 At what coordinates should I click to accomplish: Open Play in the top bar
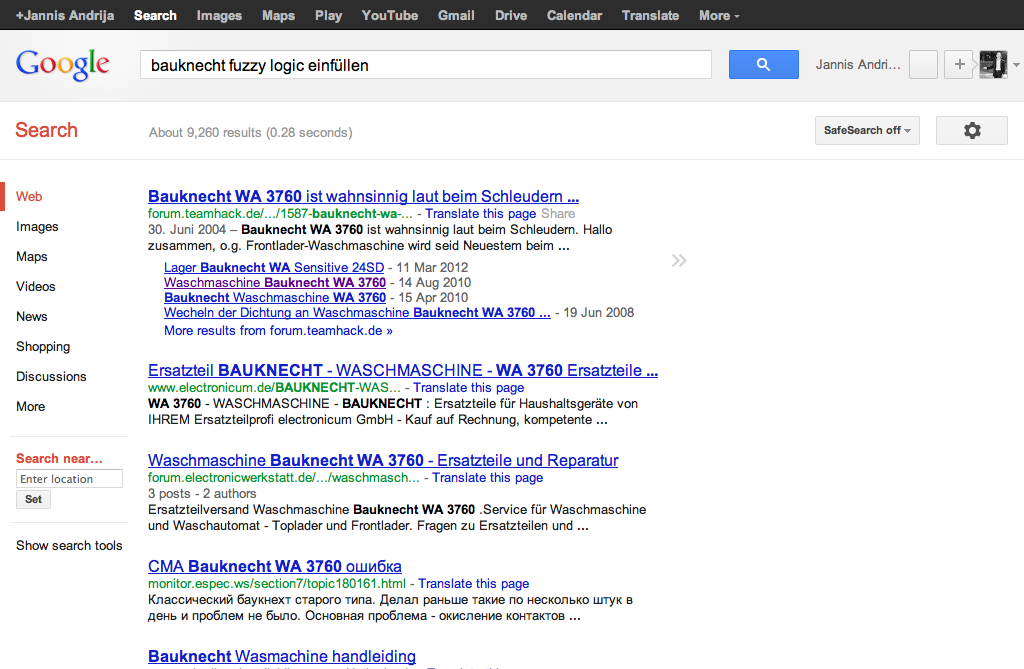point(328,16)
